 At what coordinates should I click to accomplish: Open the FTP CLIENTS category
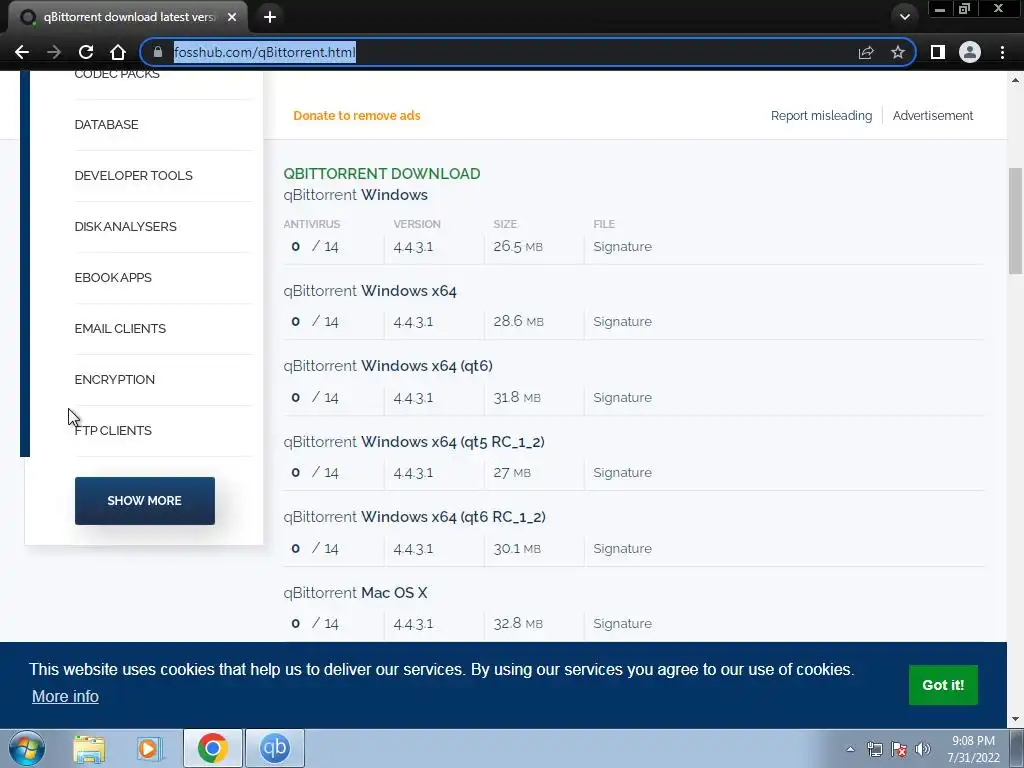click(x=113, y=430)
